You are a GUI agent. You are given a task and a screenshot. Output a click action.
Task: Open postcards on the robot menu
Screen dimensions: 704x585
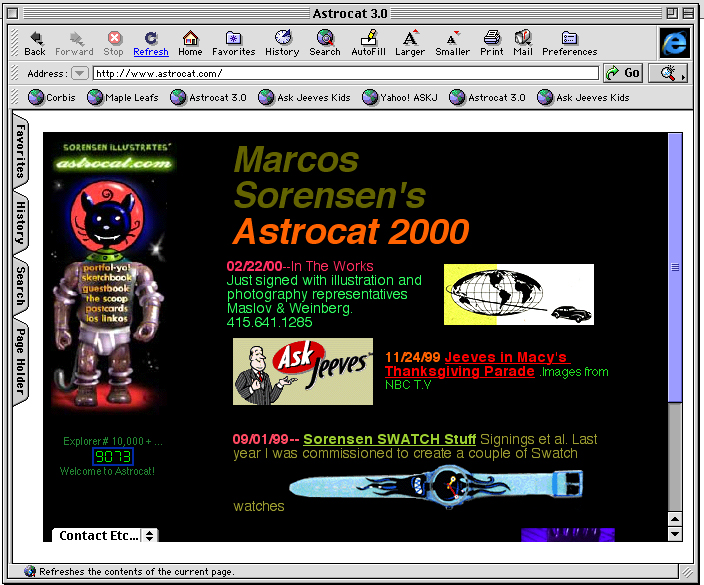click(106, 309)
